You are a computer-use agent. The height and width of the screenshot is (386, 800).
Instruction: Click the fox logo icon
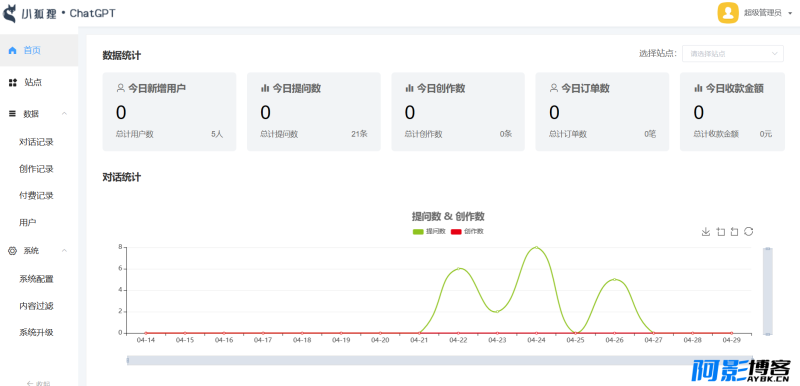(10, 13)
